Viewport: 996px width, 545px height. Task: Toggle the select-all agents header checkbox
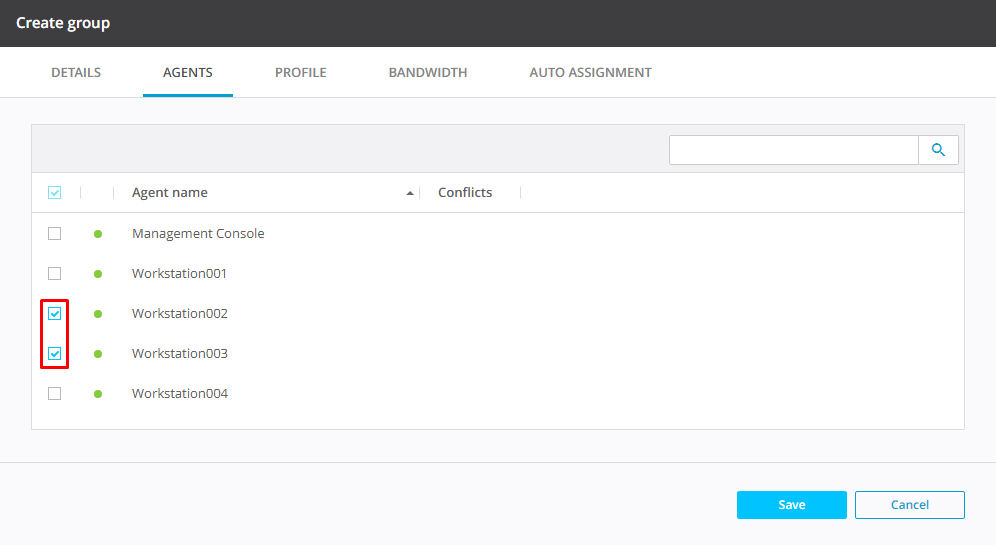(55, 193)
